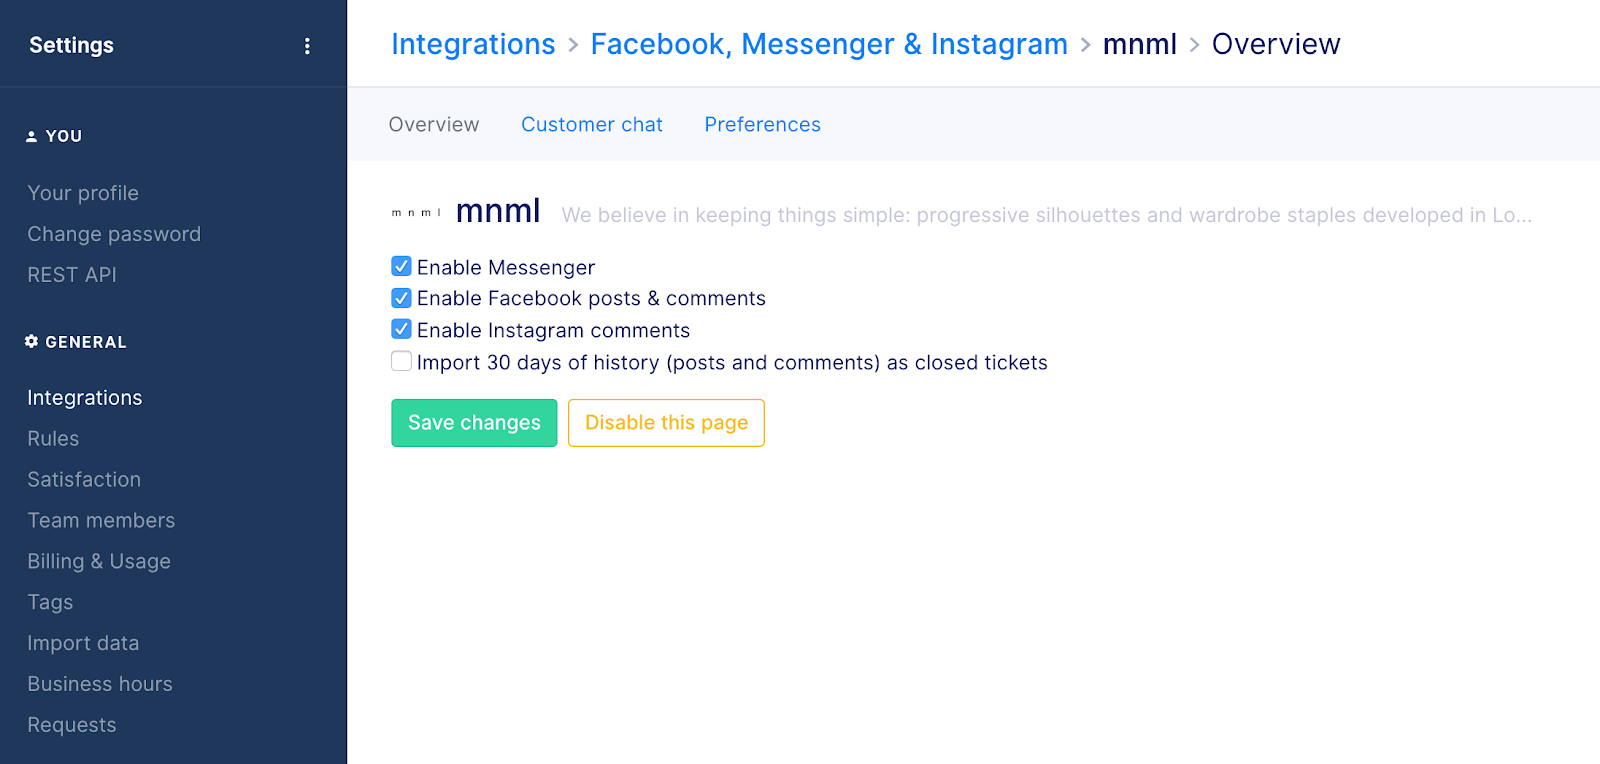Open Billing & Usage settings
Screen dimensions: 1600x764
99,561
